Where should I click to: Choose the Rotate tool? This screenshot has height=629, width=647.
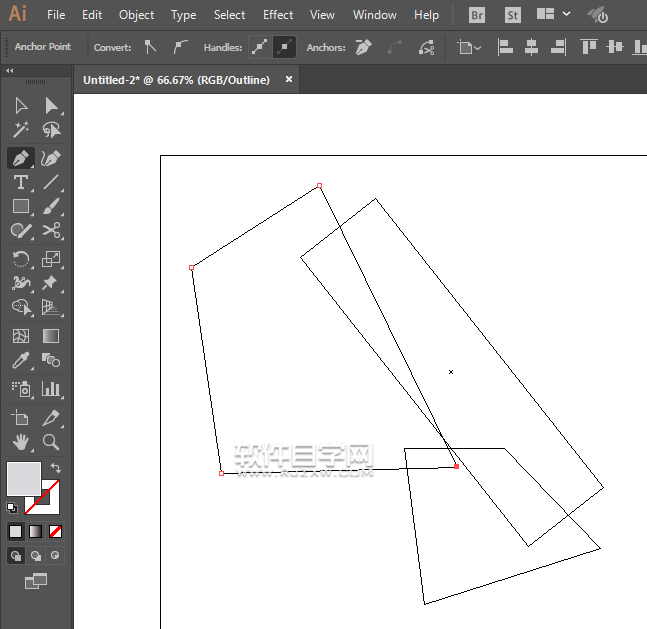tap(20, 259)
